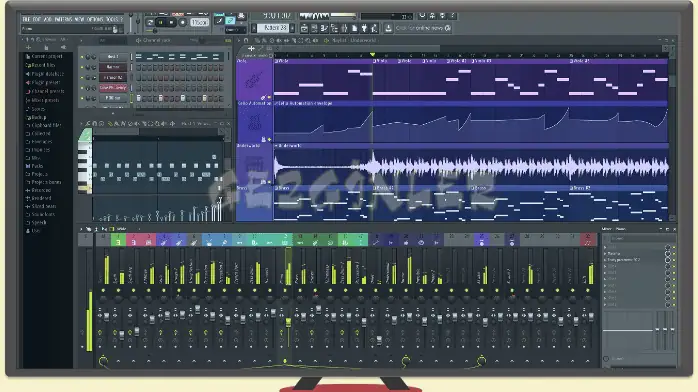Adjust the master fader in the mixer
This screenshot has height=392, width=698.
point(107,316)
